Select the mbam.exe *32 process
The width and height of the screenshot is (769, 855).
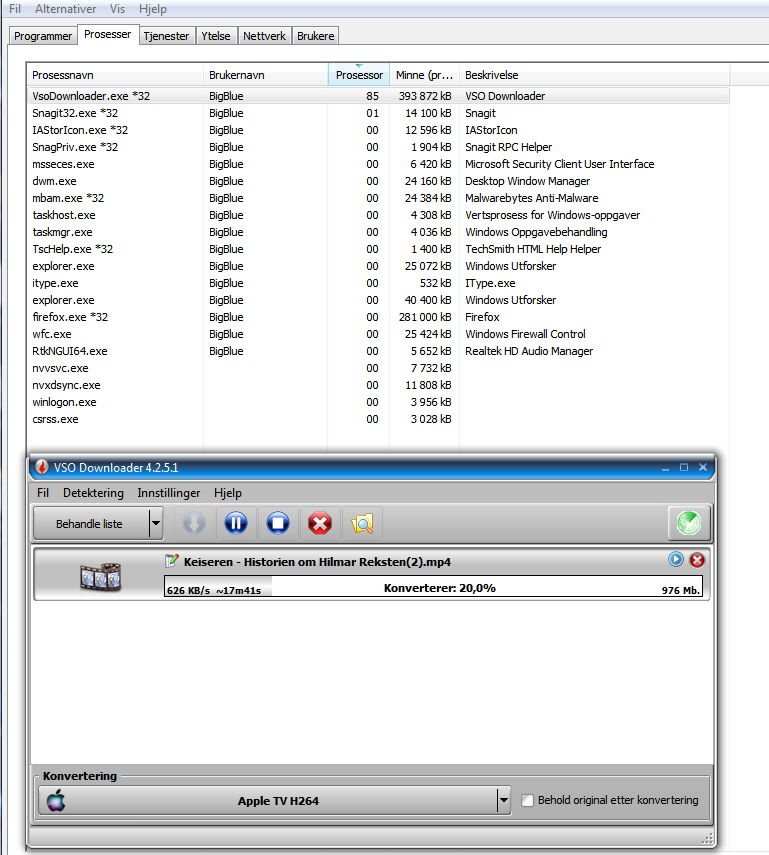point(378,198)
